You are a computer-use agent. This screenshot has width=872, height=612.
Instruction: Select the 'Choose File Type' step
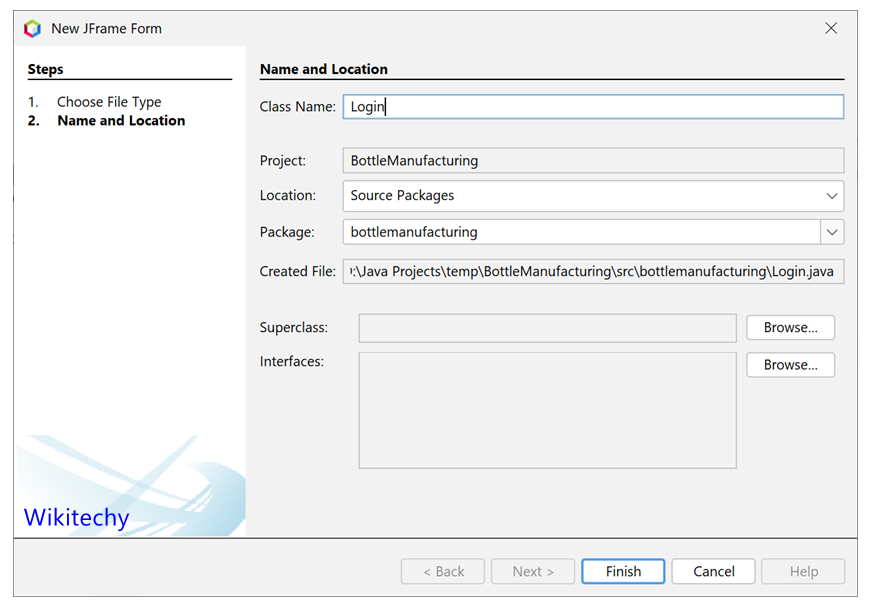tap(109, 101)
